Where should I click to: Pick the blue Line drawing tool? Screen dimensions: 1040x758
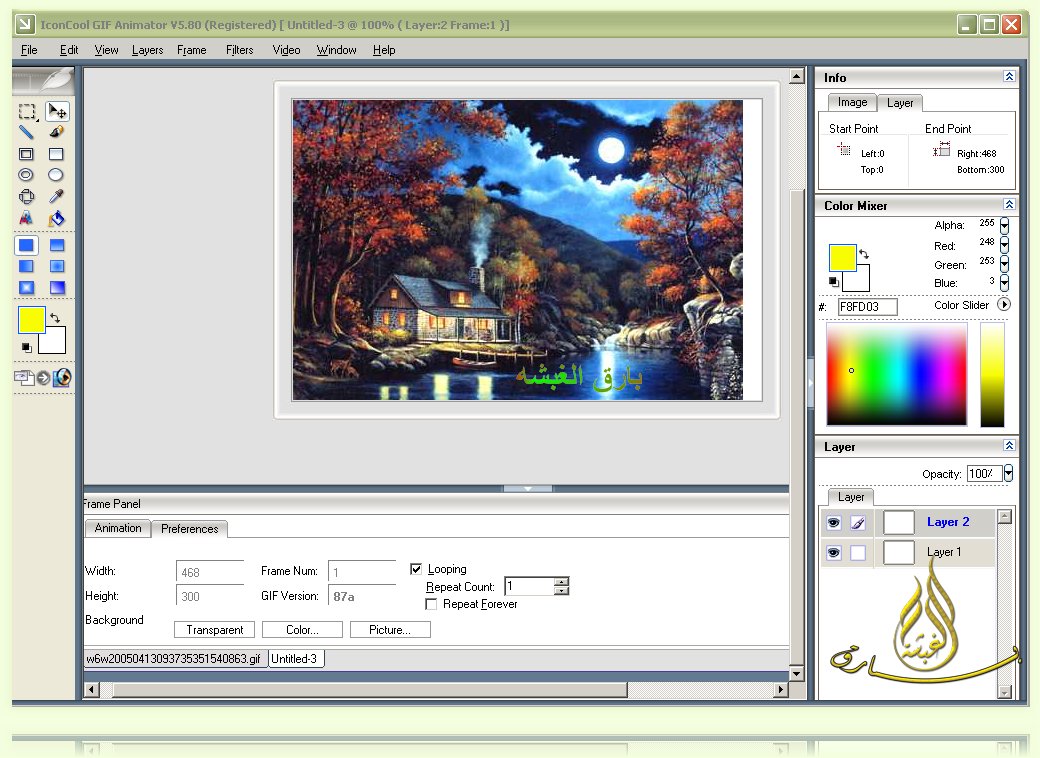coord(26,133)
